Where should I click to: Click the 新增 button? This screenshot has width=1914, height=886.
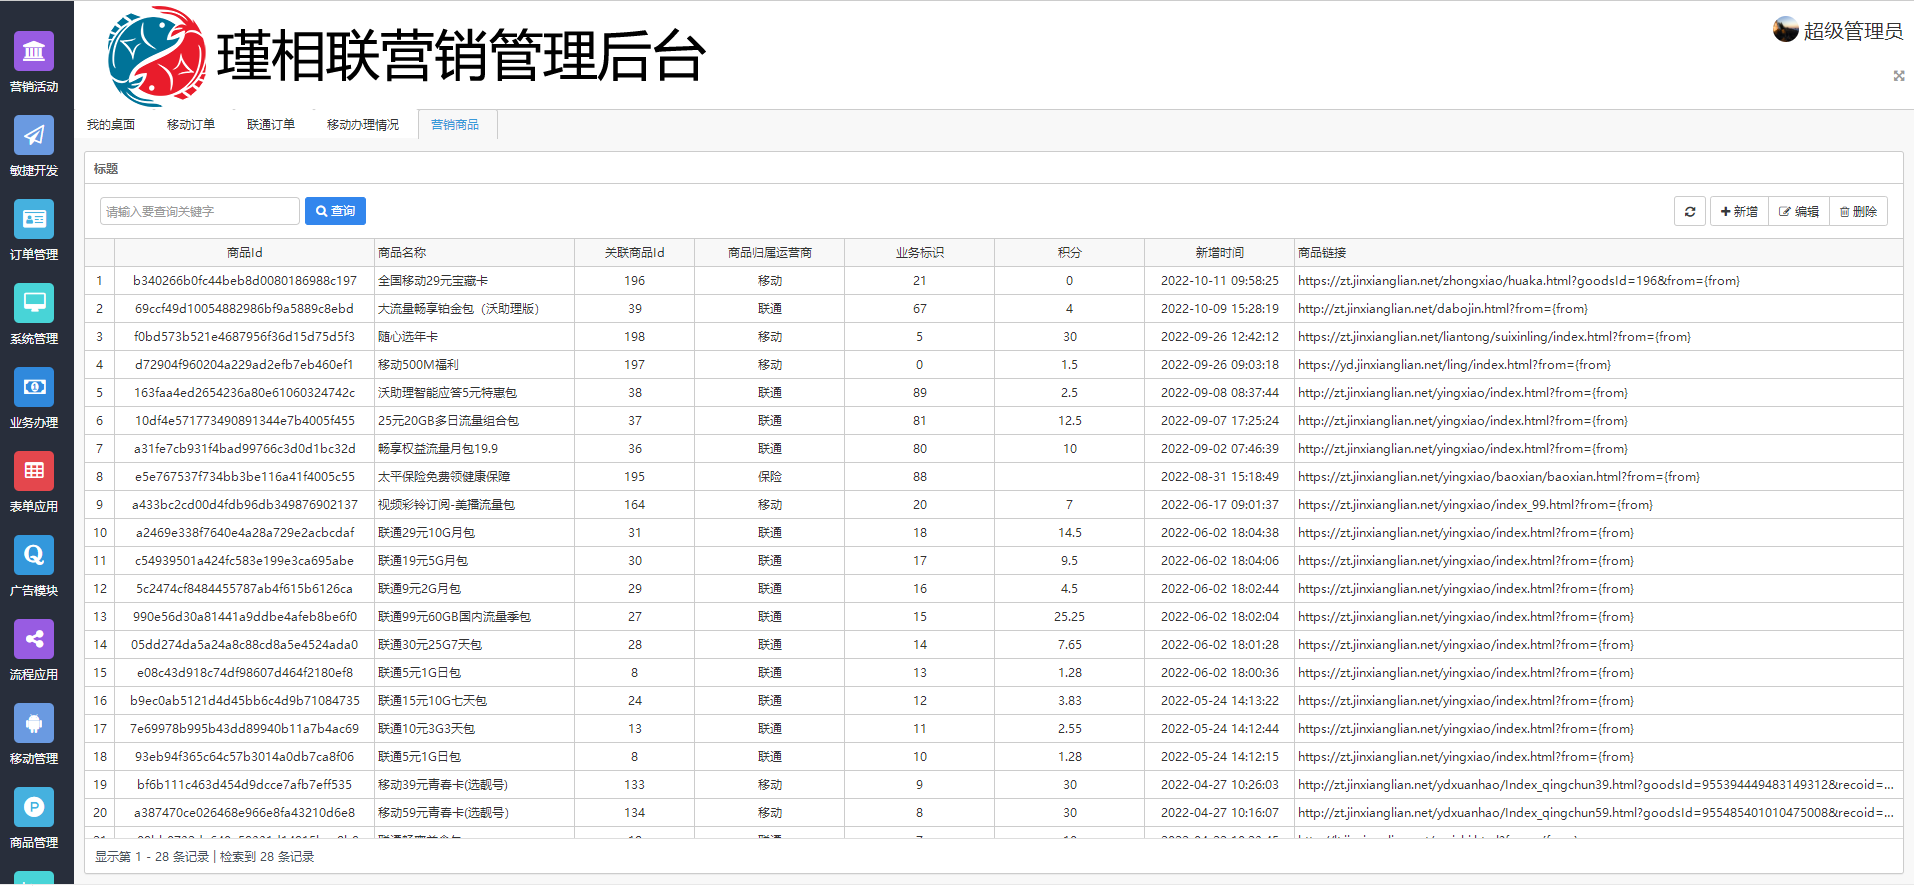1739,211
